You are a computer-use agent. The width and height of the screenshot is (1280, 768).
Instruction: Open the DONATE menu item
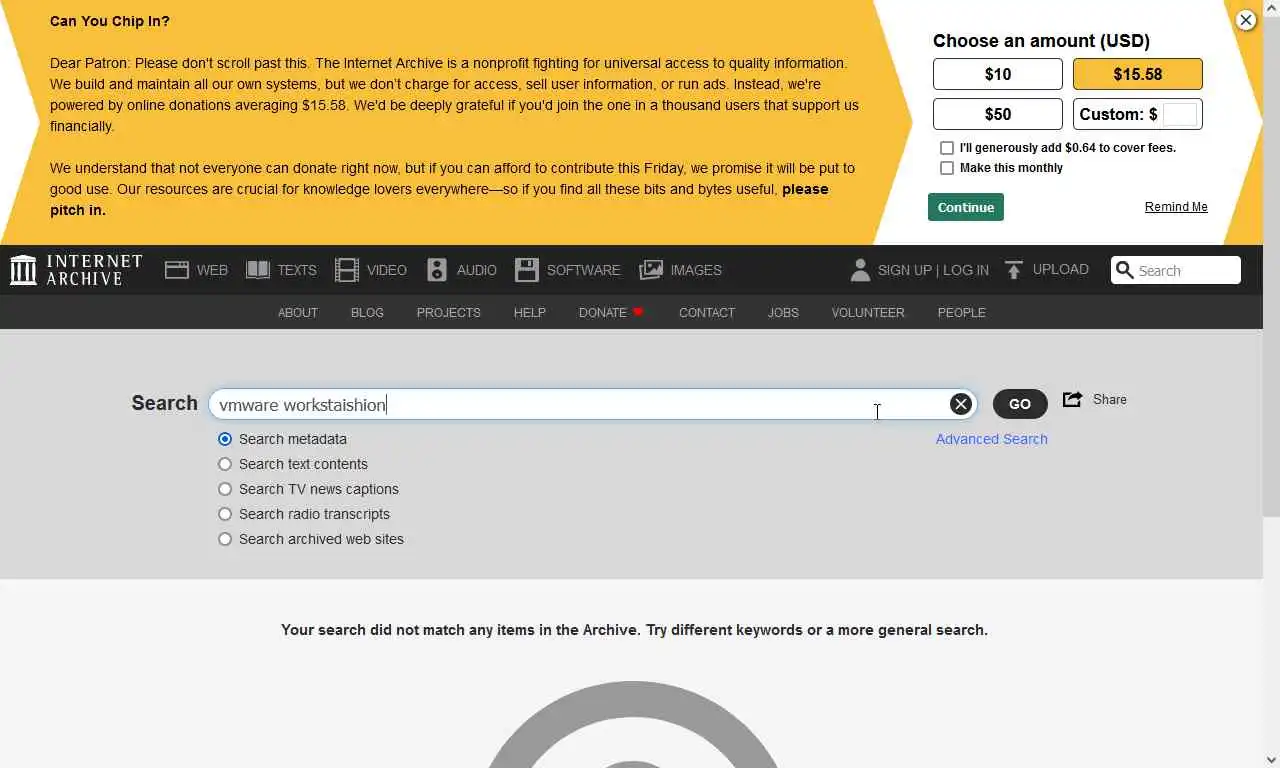[603, 312]
